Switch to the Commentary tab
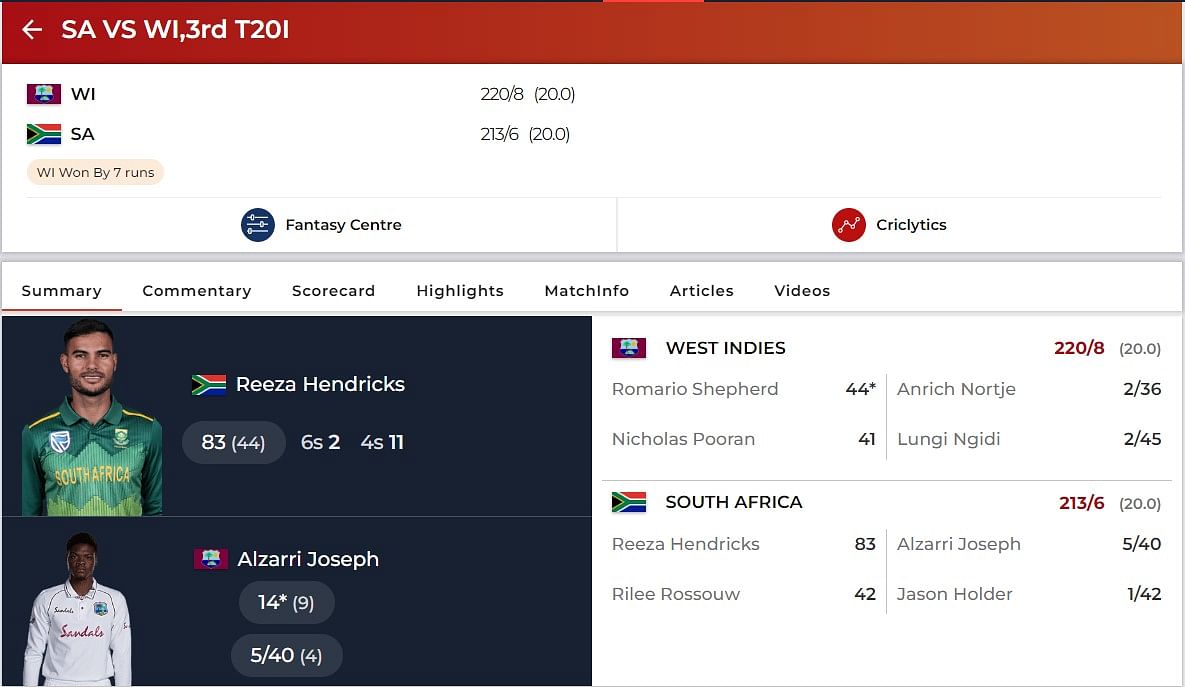This screenshot has height=687, width=1185. pos(196,291)
